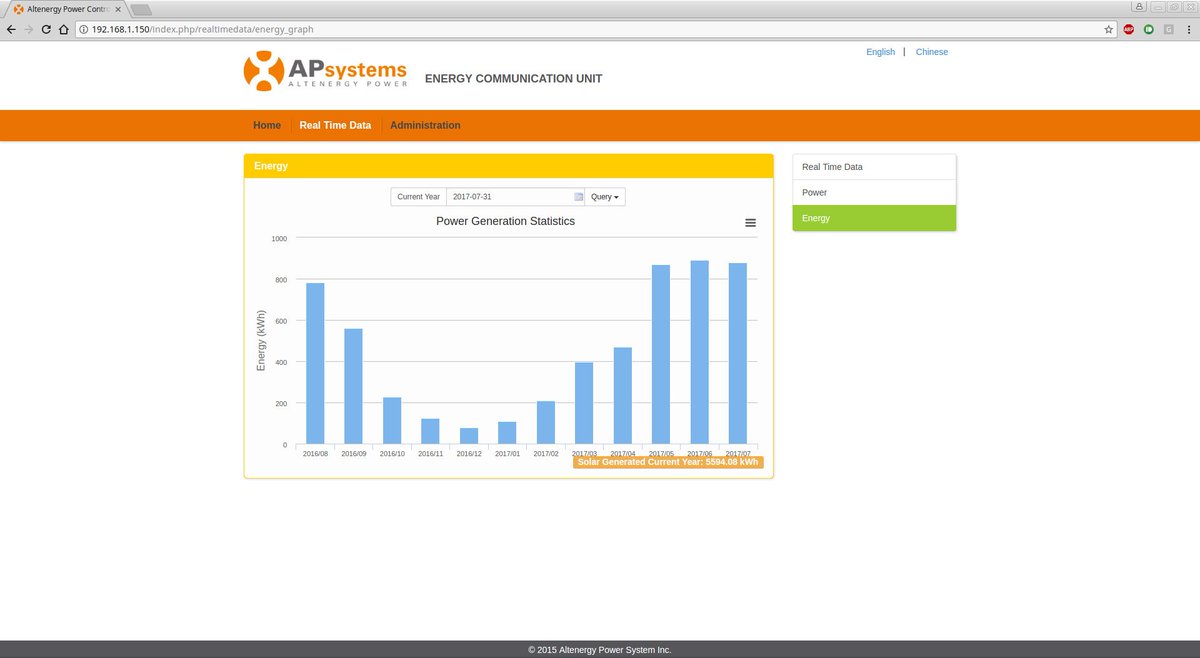This screenshot has width=1200, height=658.
Task: Click the 2017/02 energy bar
Action: 546,422
